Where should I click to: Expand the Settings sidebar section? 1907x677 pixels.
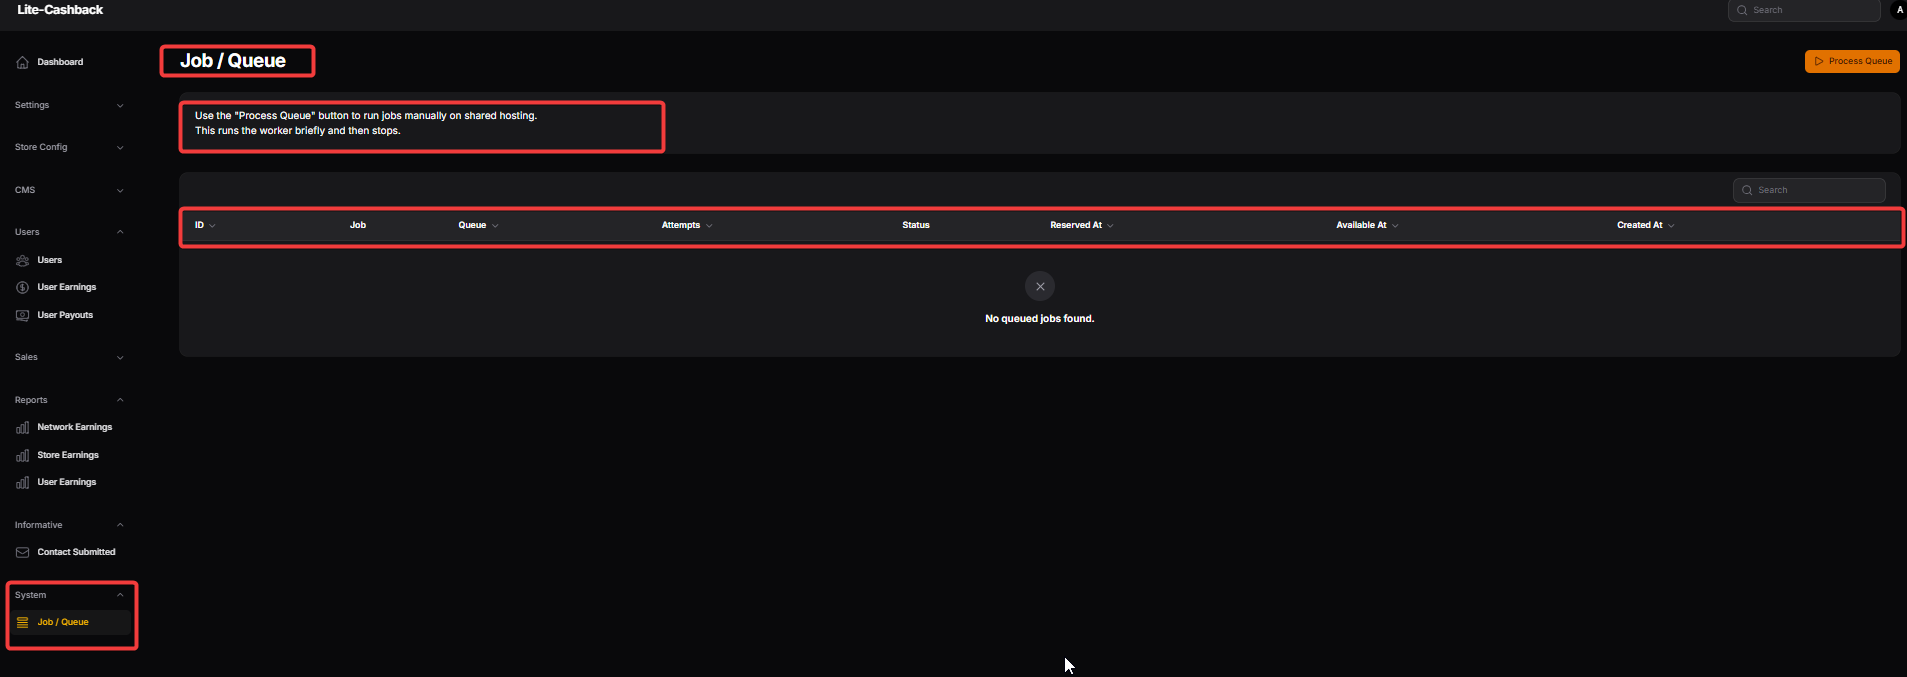coord(69,105)
